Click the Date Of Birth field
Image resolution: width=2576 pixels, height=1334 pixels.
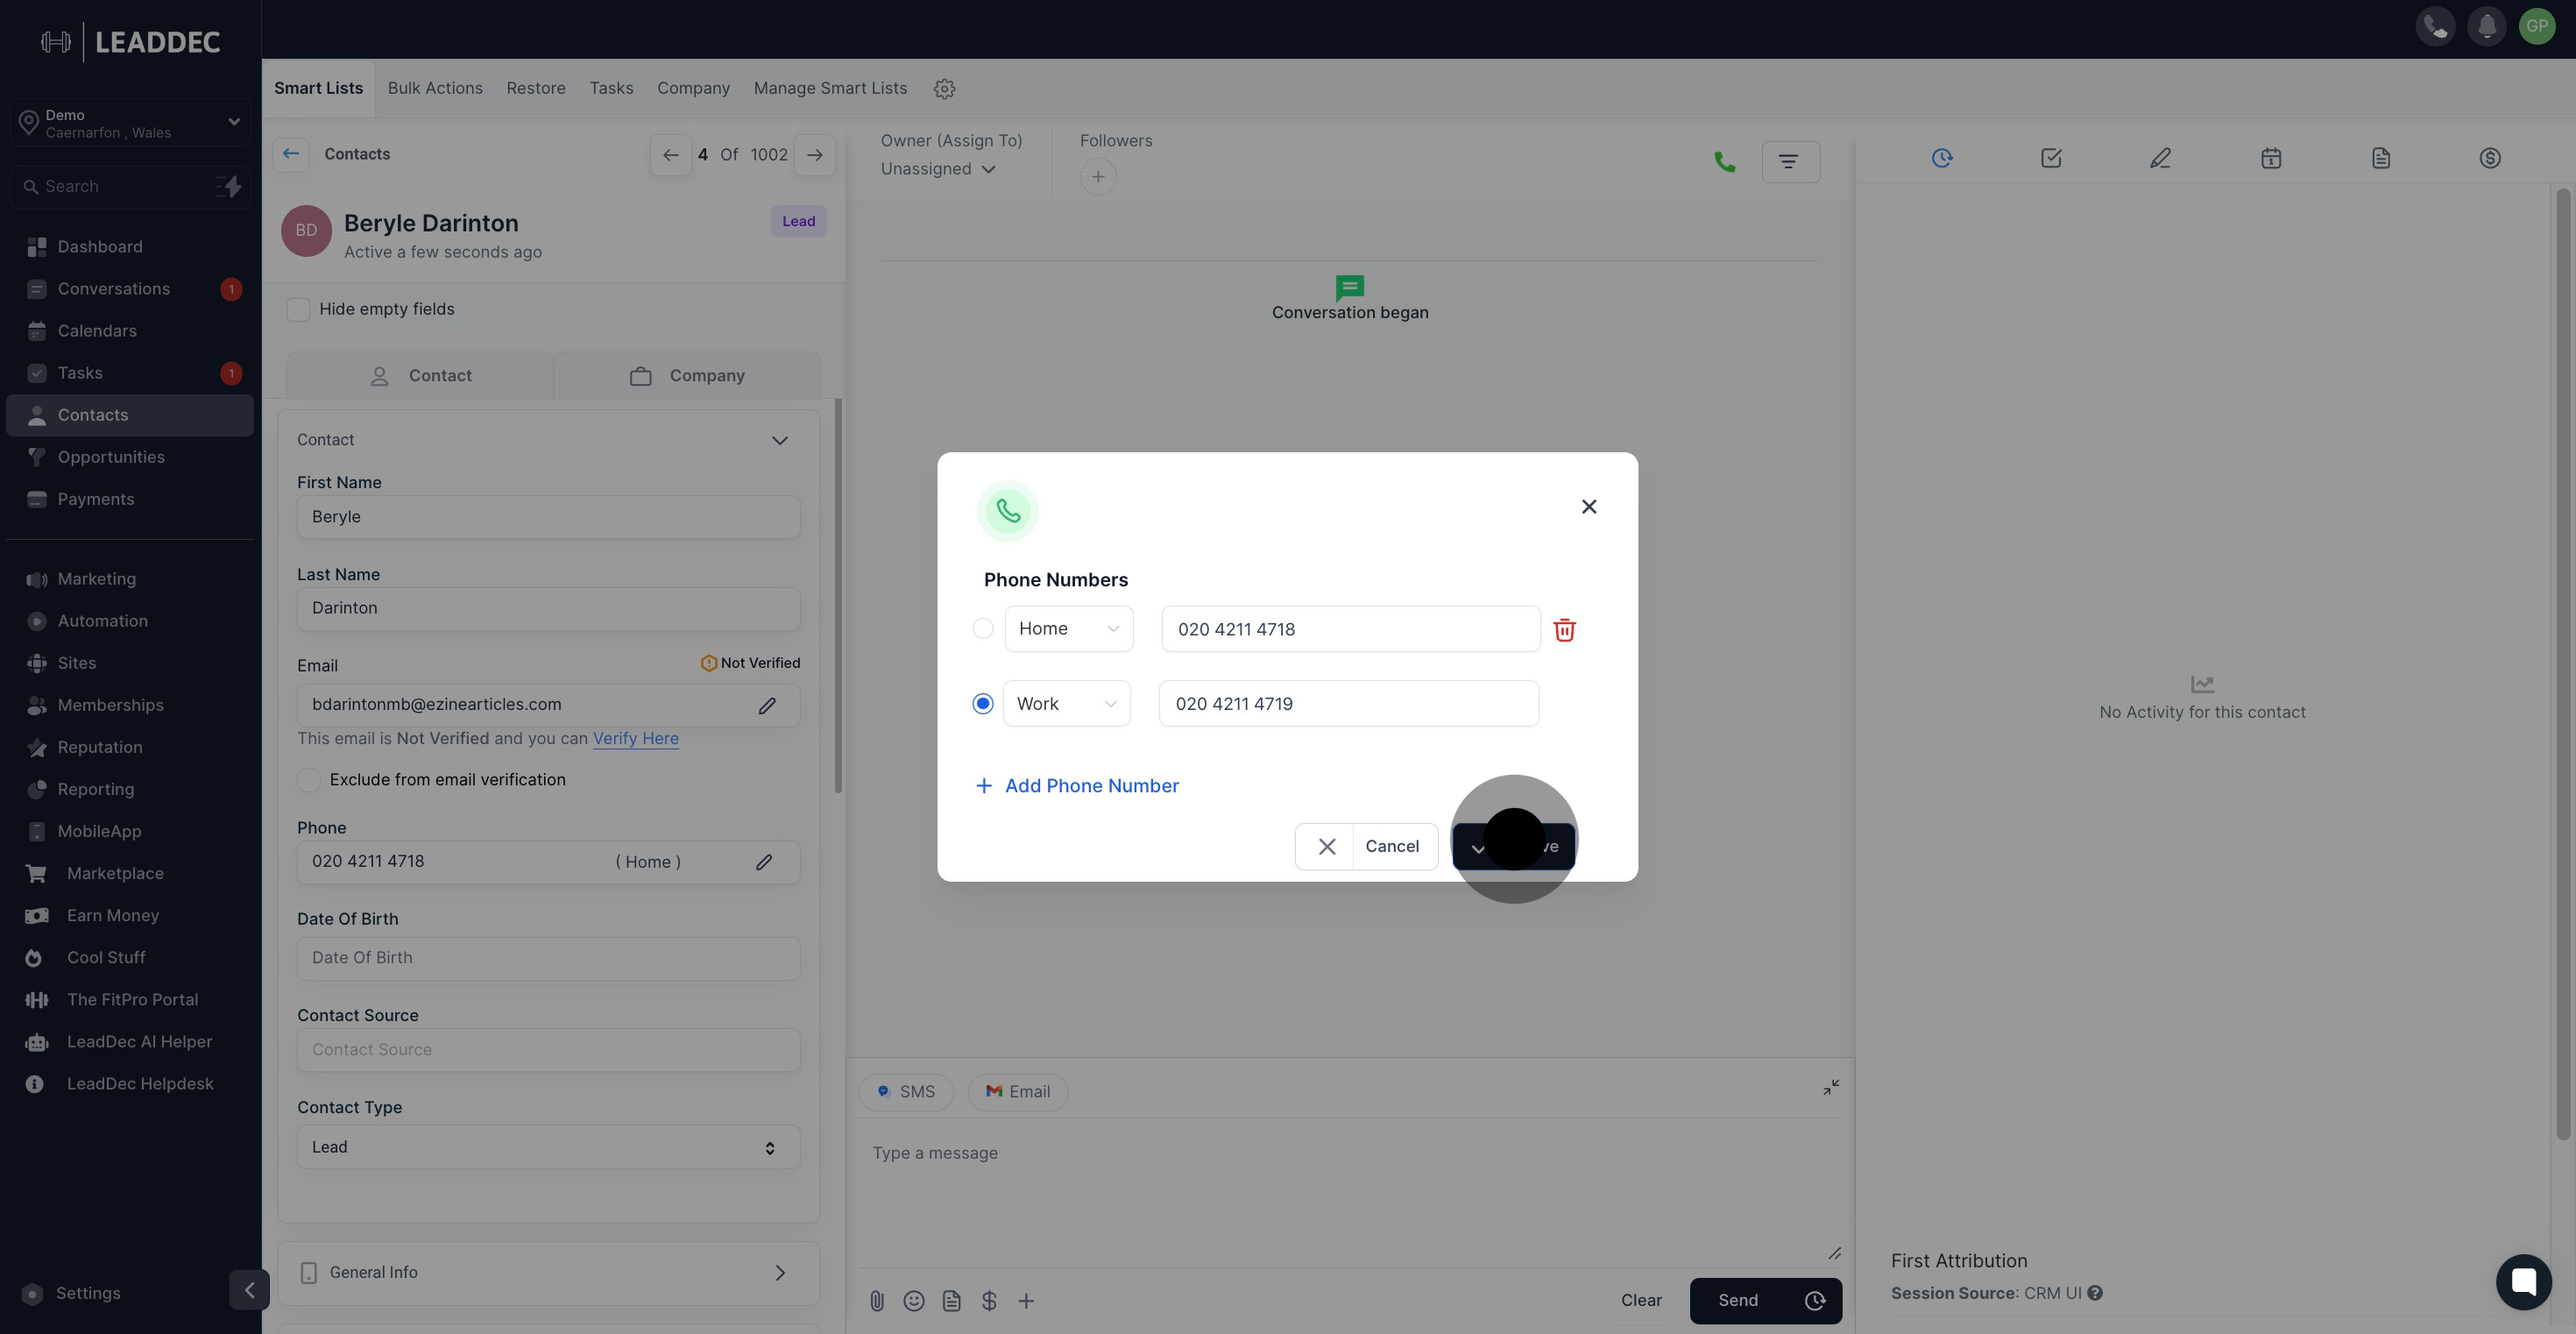click(548, 958)
